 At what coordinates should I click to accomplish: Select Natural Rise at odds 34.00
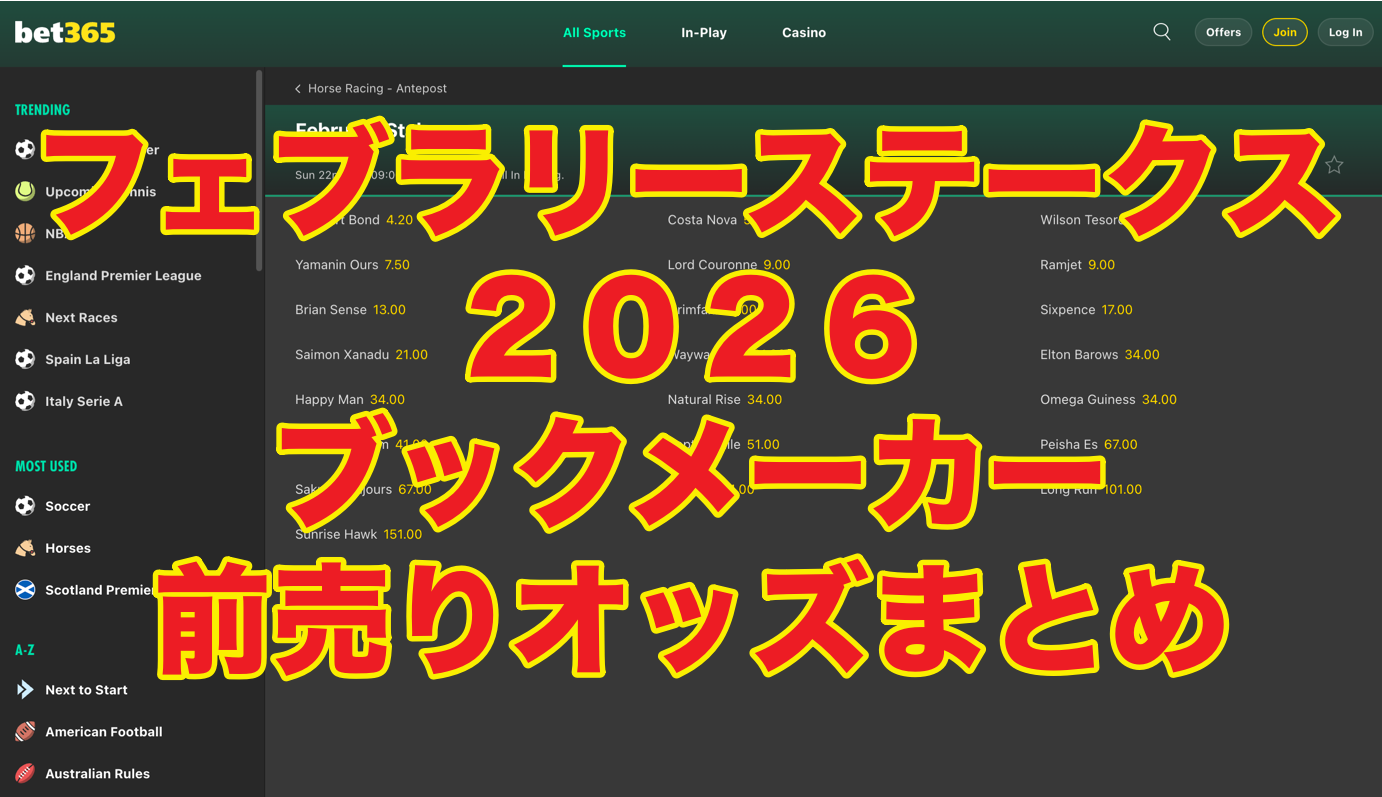[725, 400]
